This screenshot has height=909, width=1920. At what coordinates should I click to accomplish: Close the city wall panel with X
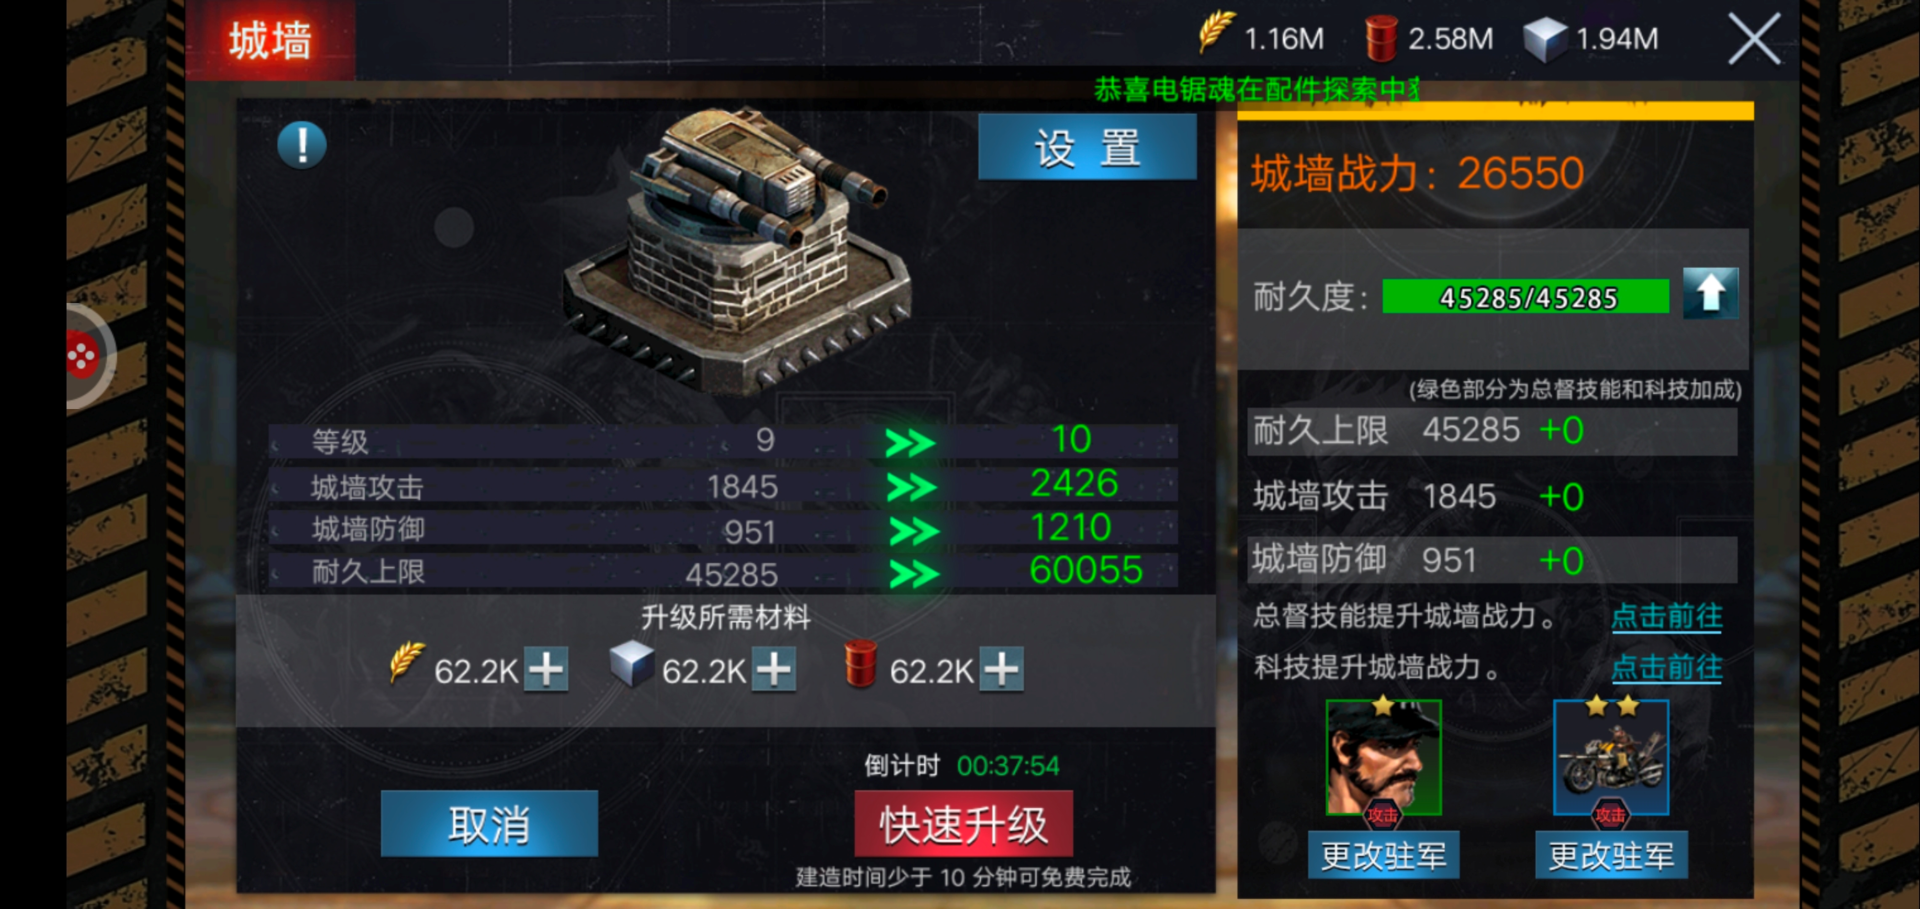[x=1754, y=40]
